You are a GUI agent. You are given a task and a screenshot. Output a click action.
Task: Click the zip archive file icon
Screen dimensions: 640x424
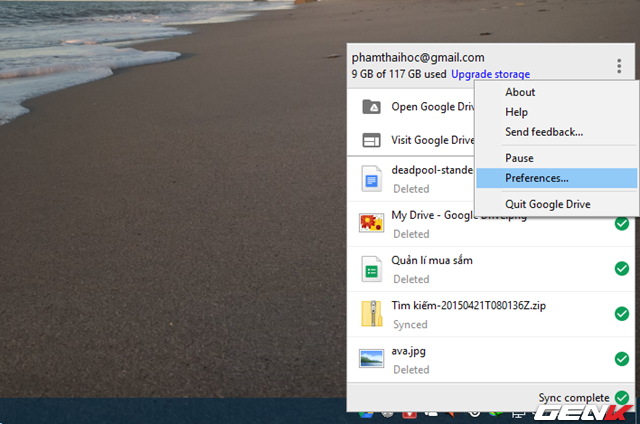coord(371,314)
